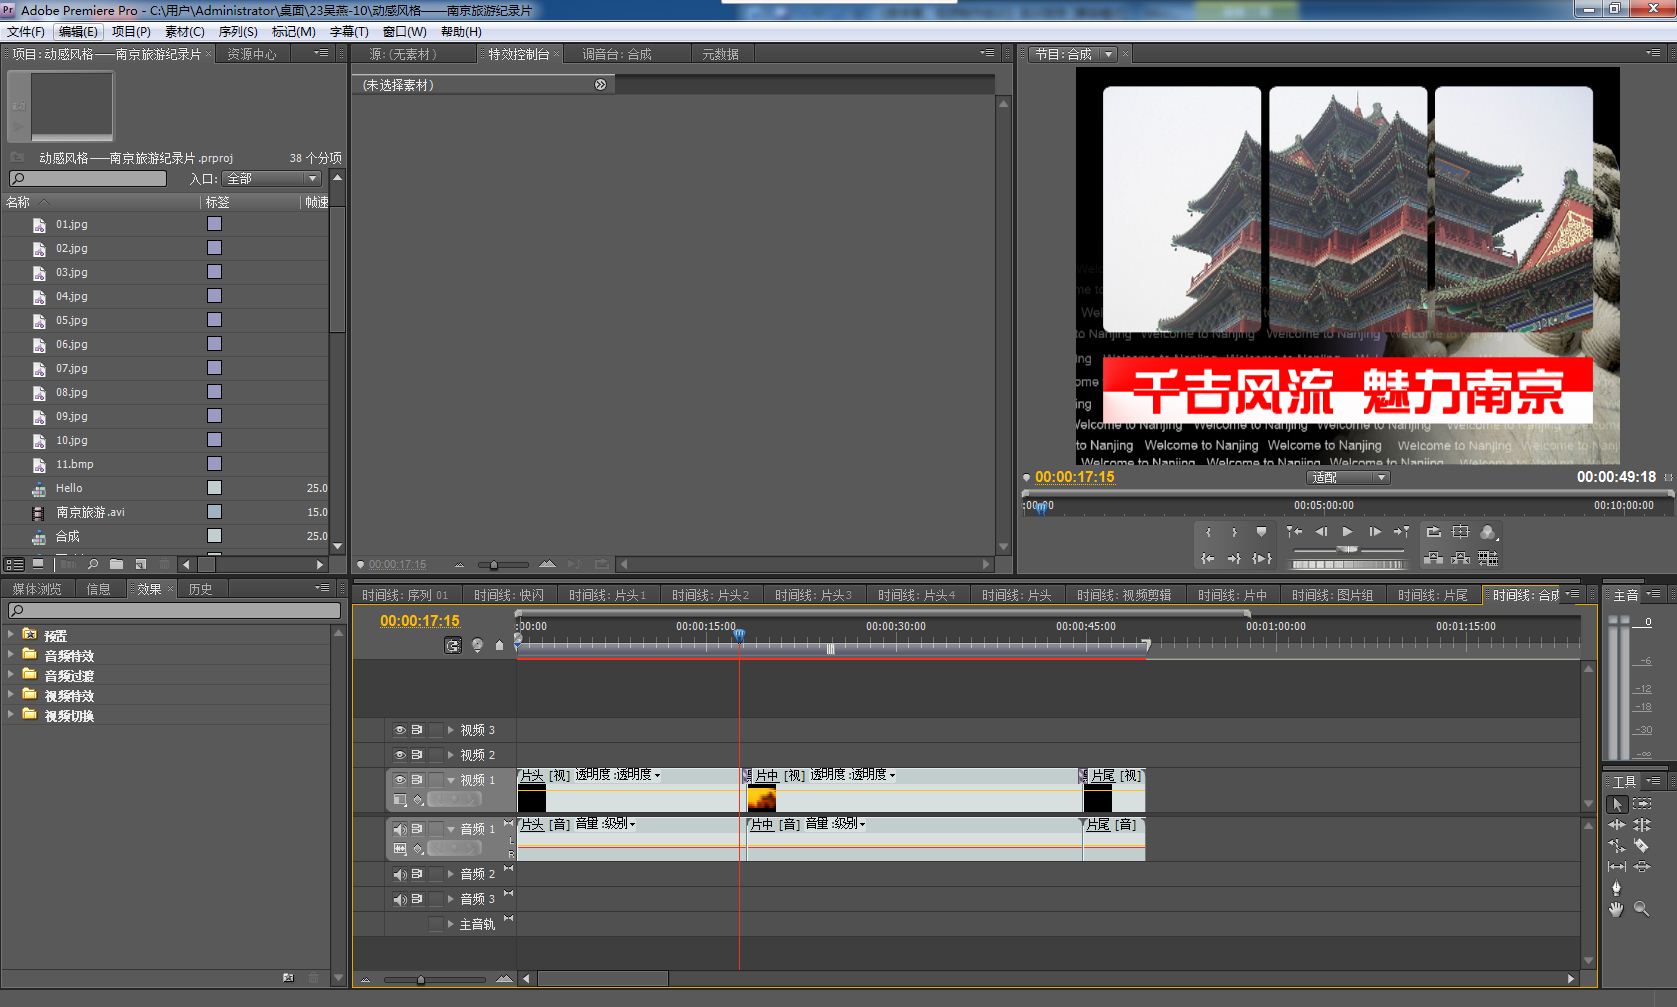This screenshot has height=1007, width=1677.
Task: Click the shuttle slider in program monitor
Action: (x=1347, y=550)
